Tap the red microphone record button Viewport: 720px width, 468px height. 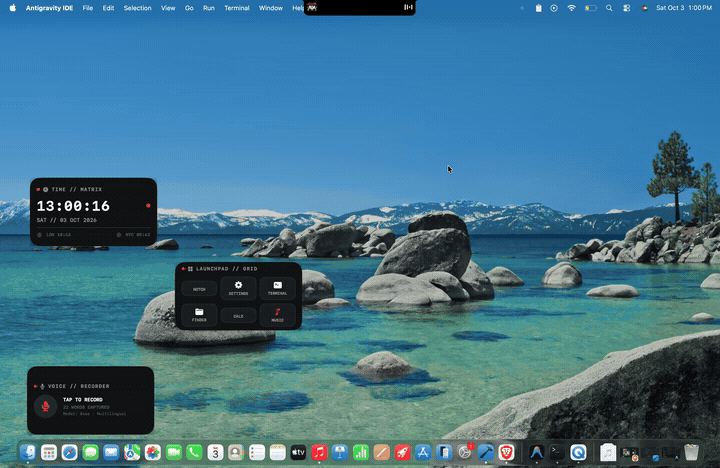(45, 406)
